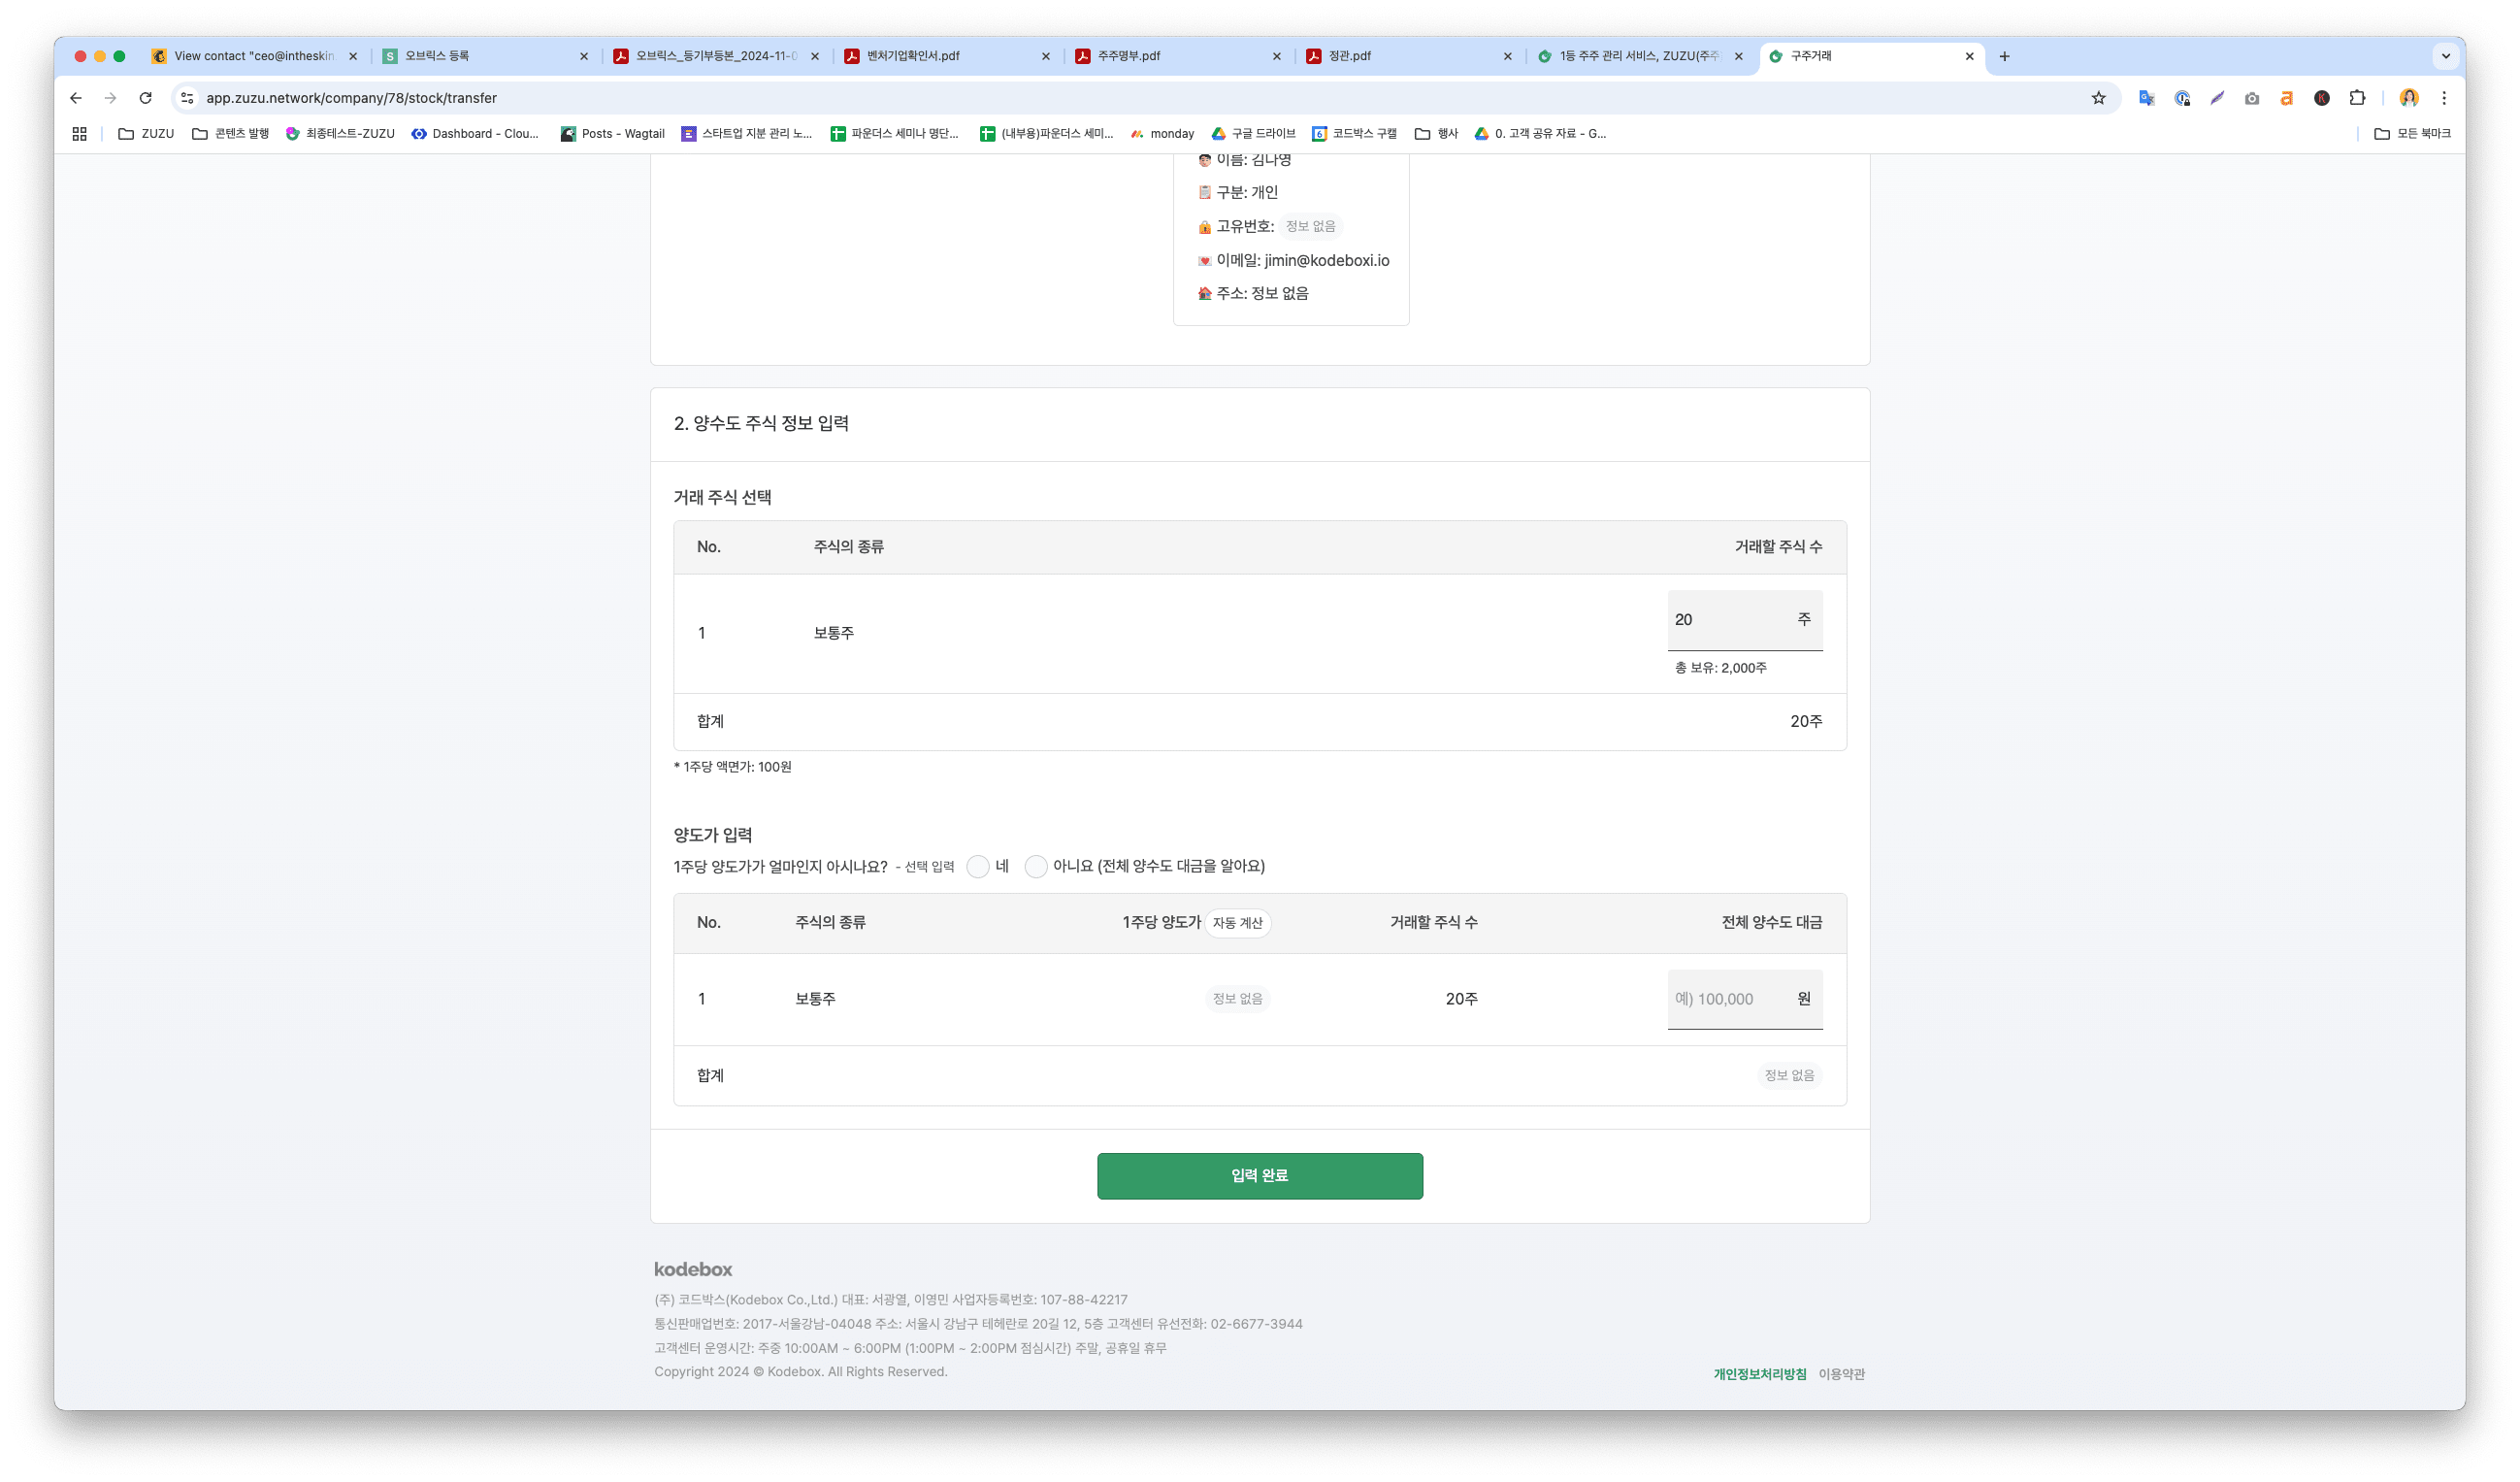
Task: Open the '모든 북마크' bookmarks folder
Action: [x=2412, y=134]
